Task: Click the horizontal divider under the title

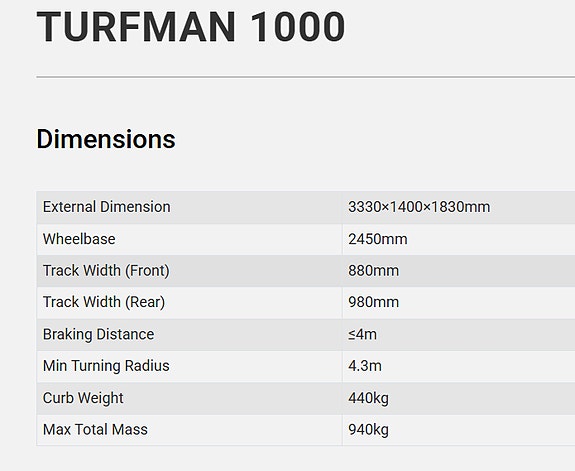Action: pyautogui.click(x=305, y=77)
